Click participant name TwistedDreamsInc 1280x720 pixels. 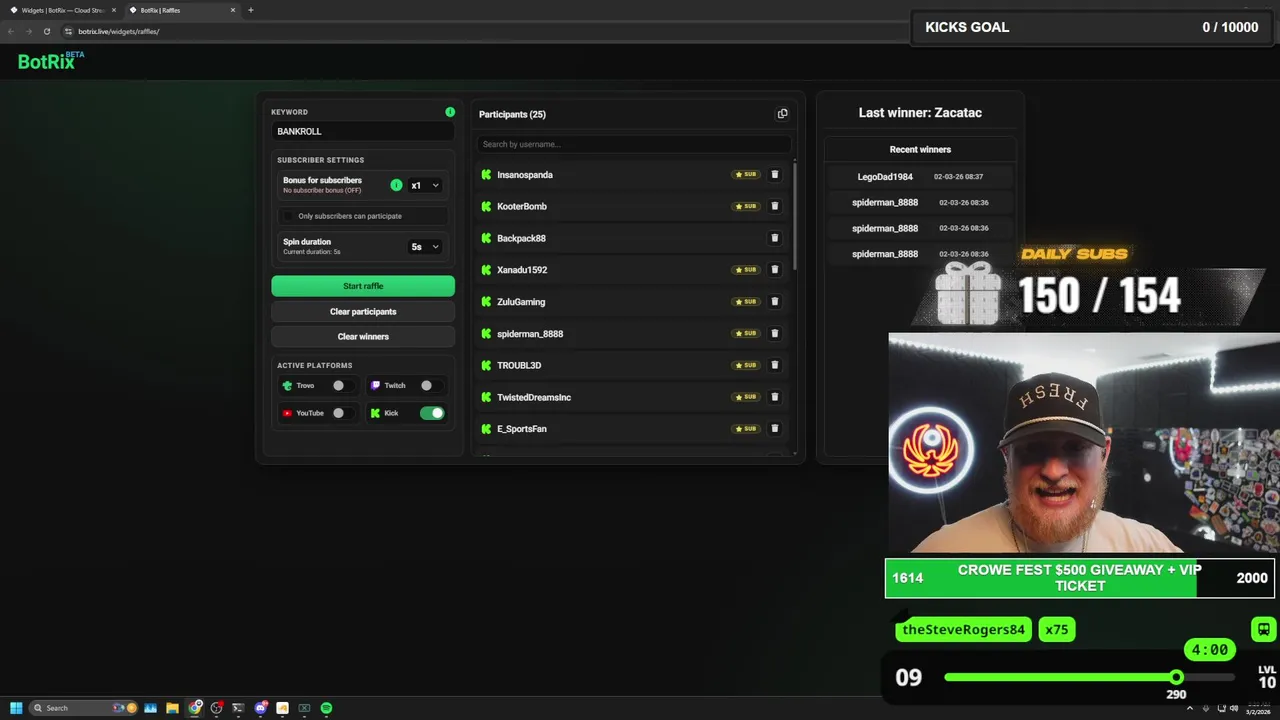coord(534,397)
